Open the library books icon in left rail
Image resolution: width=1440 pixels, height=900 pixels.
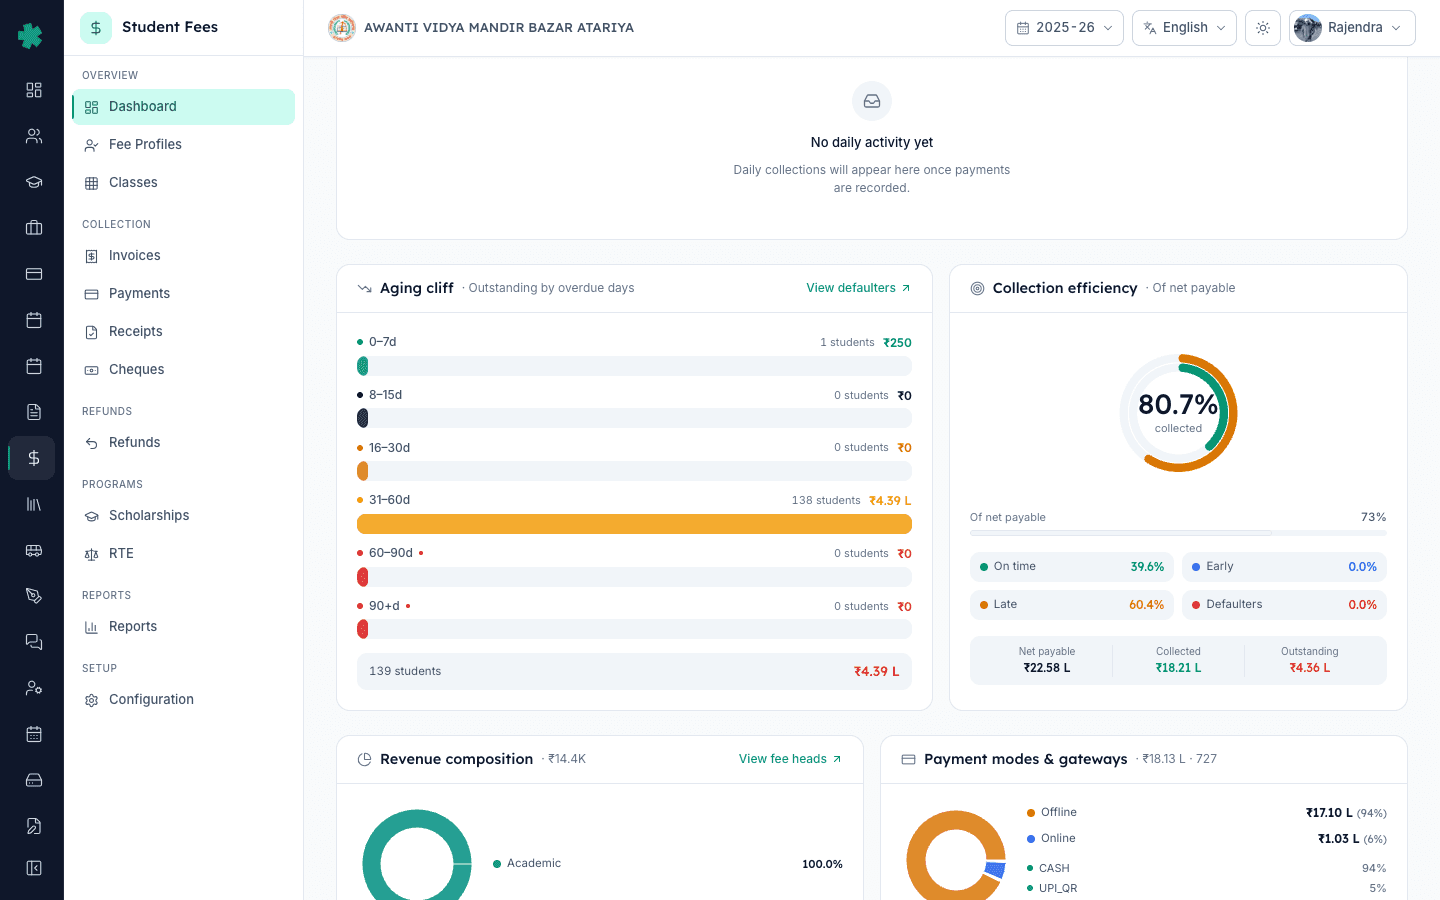click(x=33, y=504)
